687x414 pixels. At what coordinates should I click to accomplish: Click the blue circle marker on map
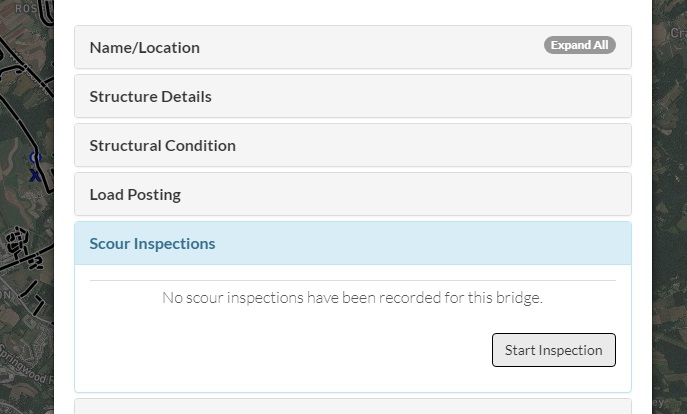[35, 157]
